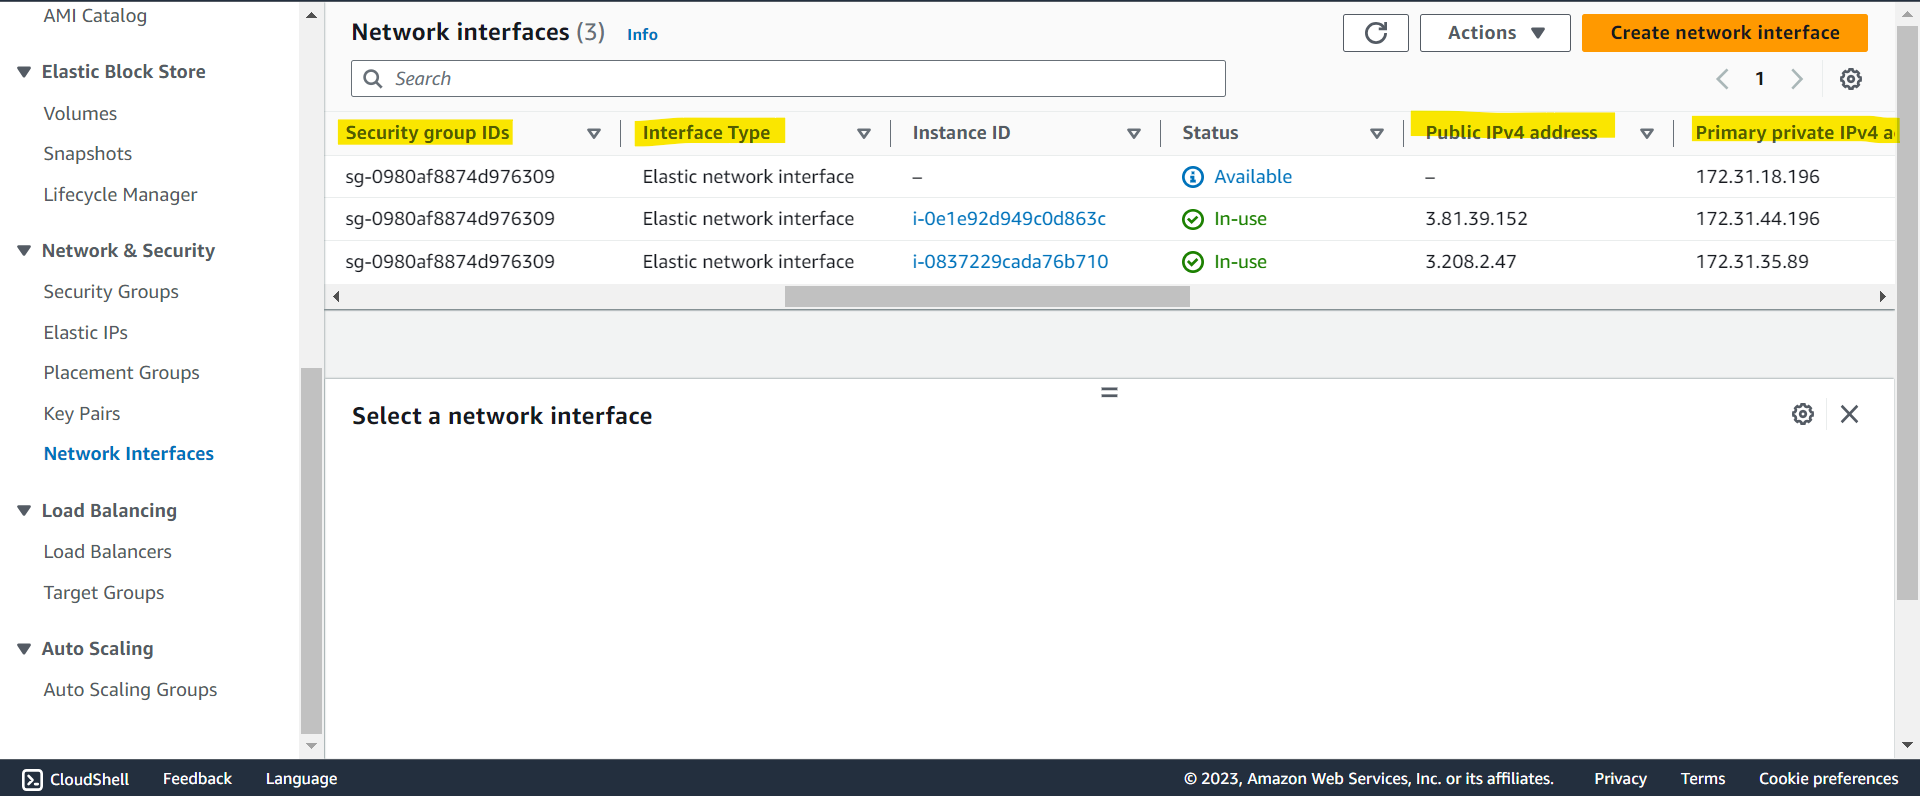Click the sidebar scroll down arrow

[x=311, y=746]
